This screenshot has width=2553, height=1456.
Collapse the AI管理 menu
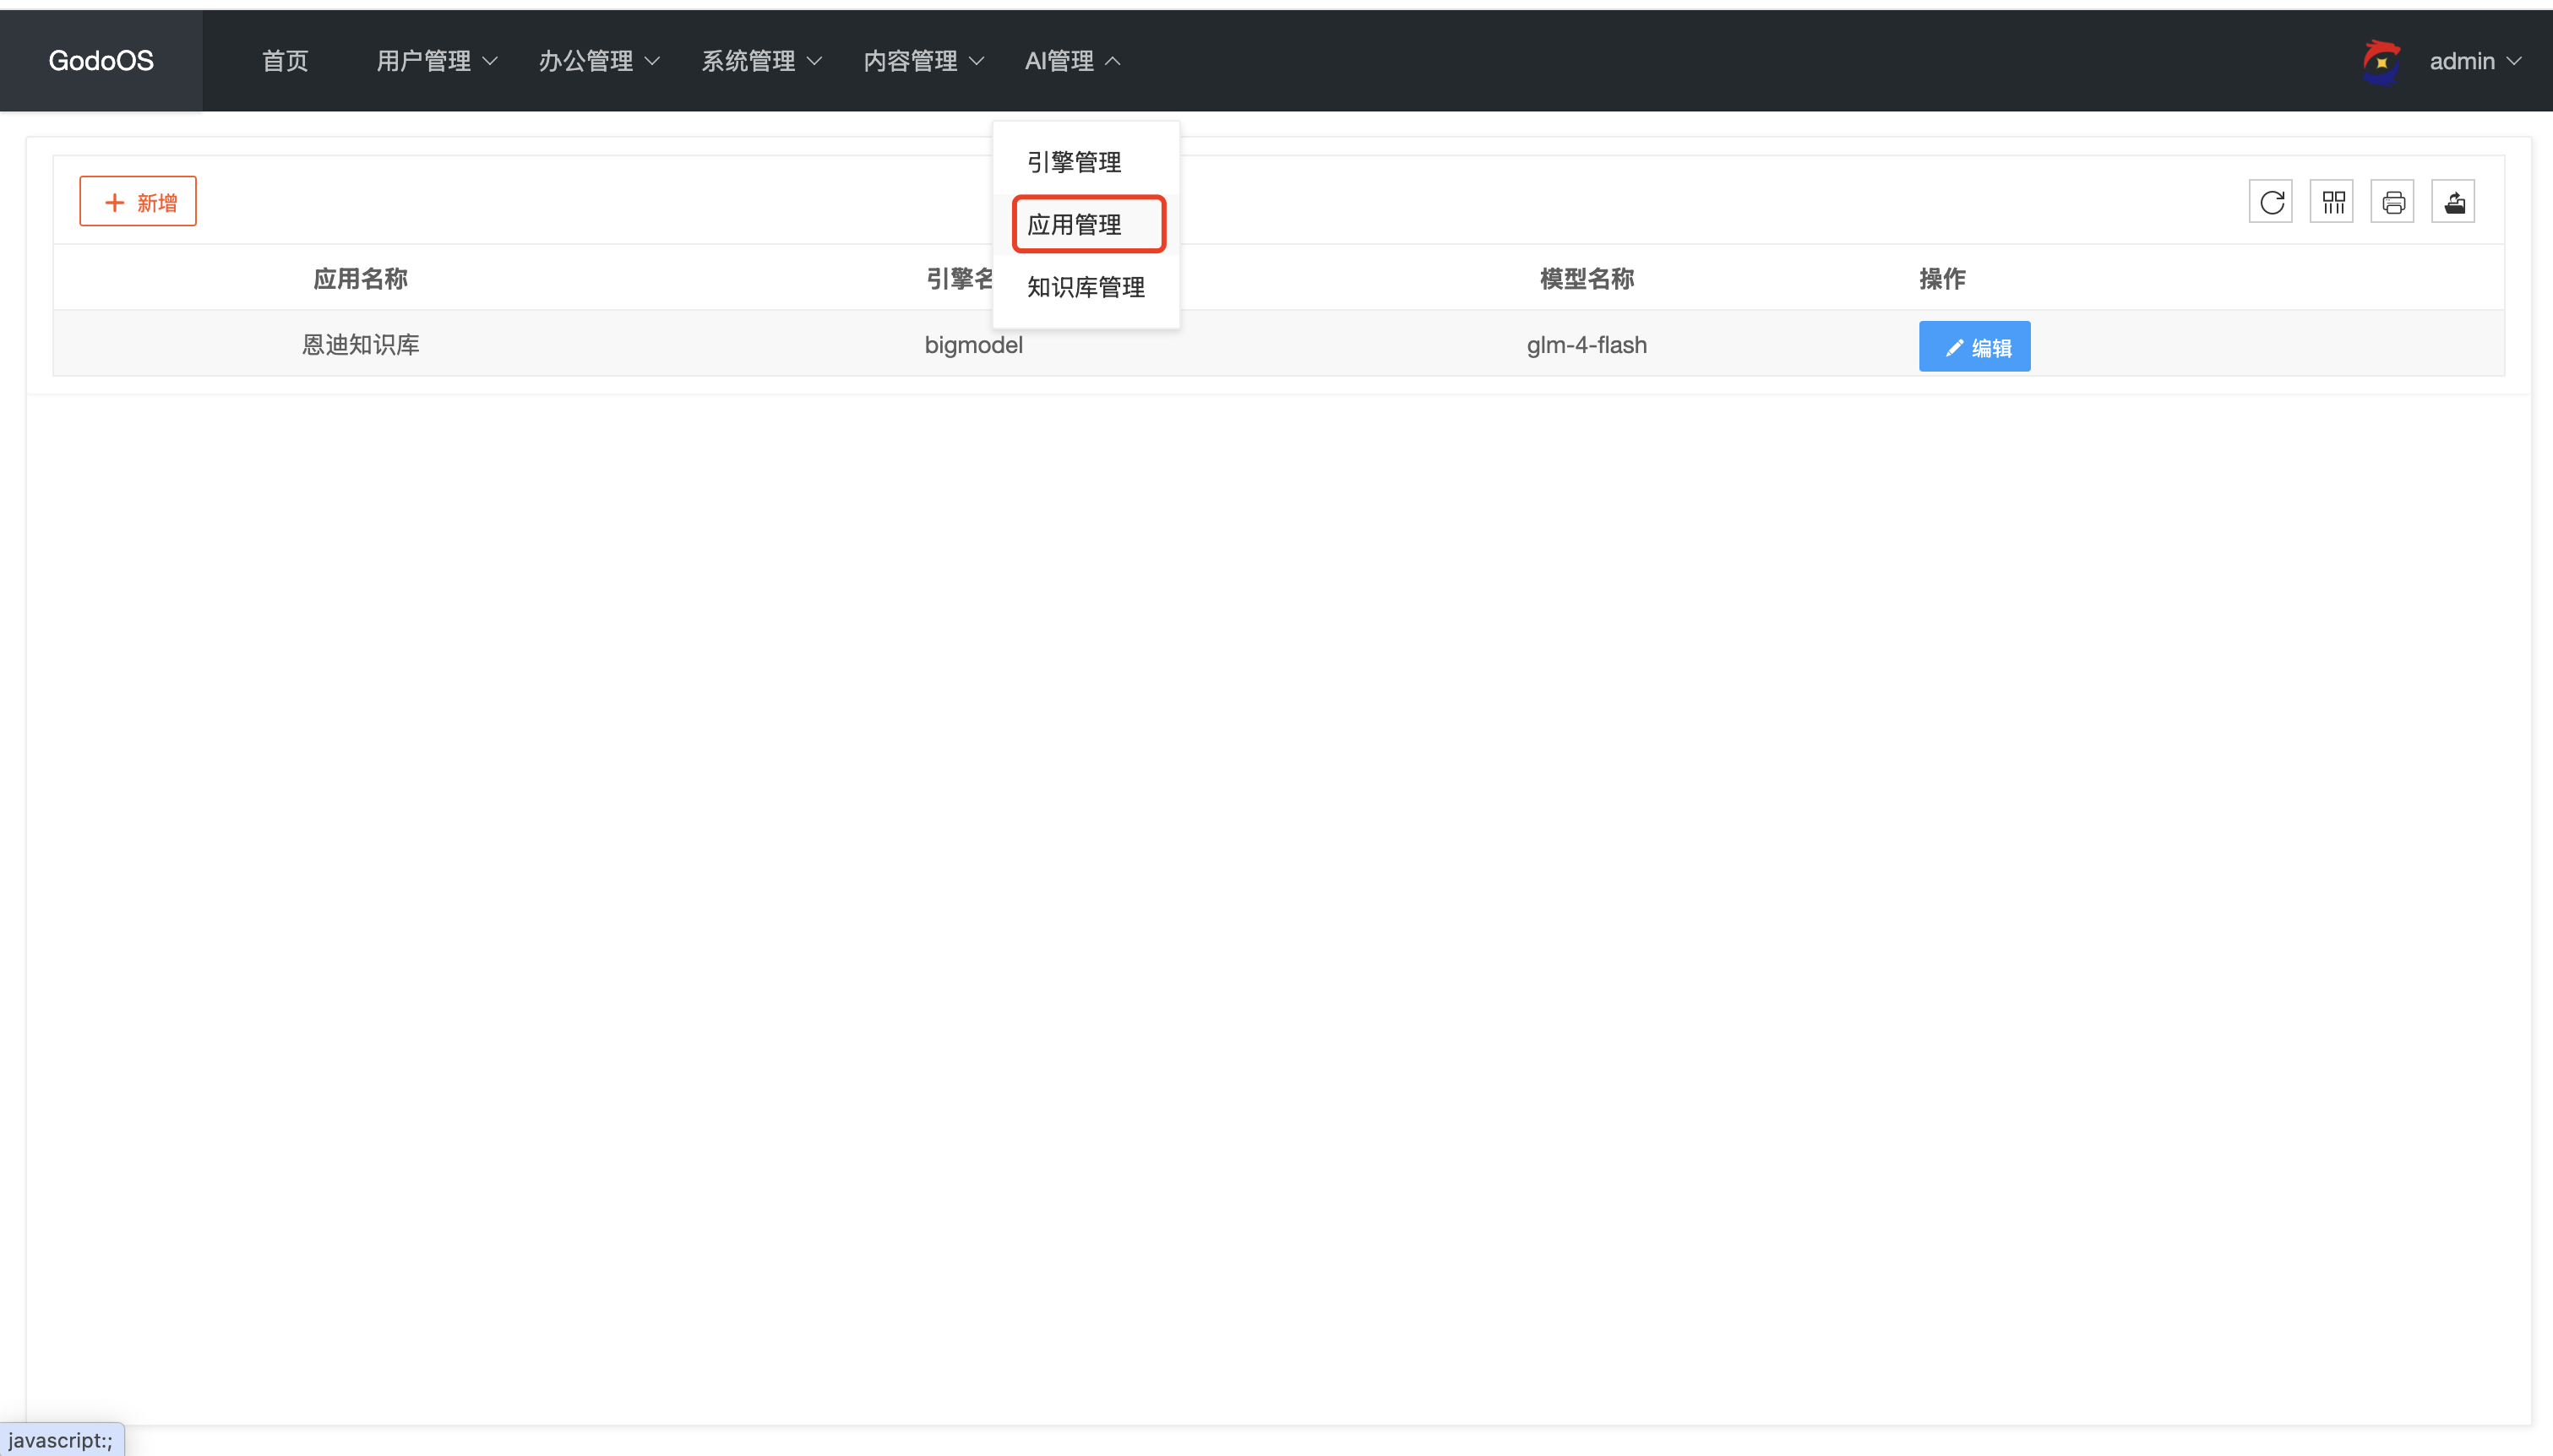point(1069,61)
